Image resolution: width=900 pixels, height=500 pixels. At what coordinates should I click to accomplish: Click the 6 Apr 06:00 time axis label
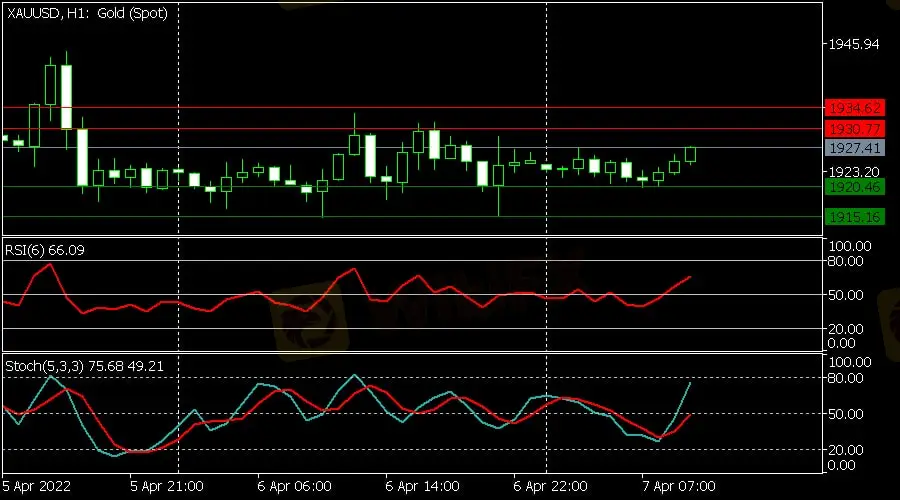coord(294,486)
